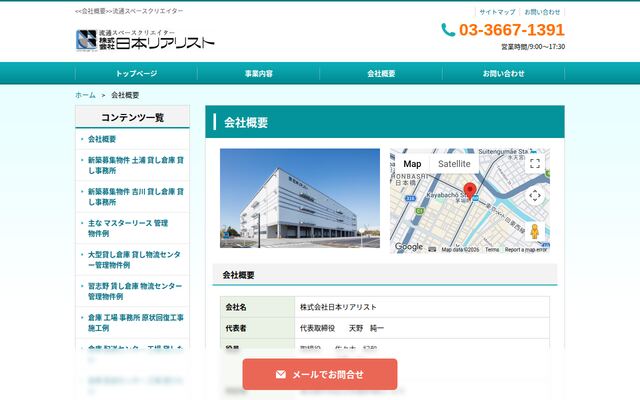Click the 代表者 row header
This screenshot has width=640, height=400.
click(258, 328)
